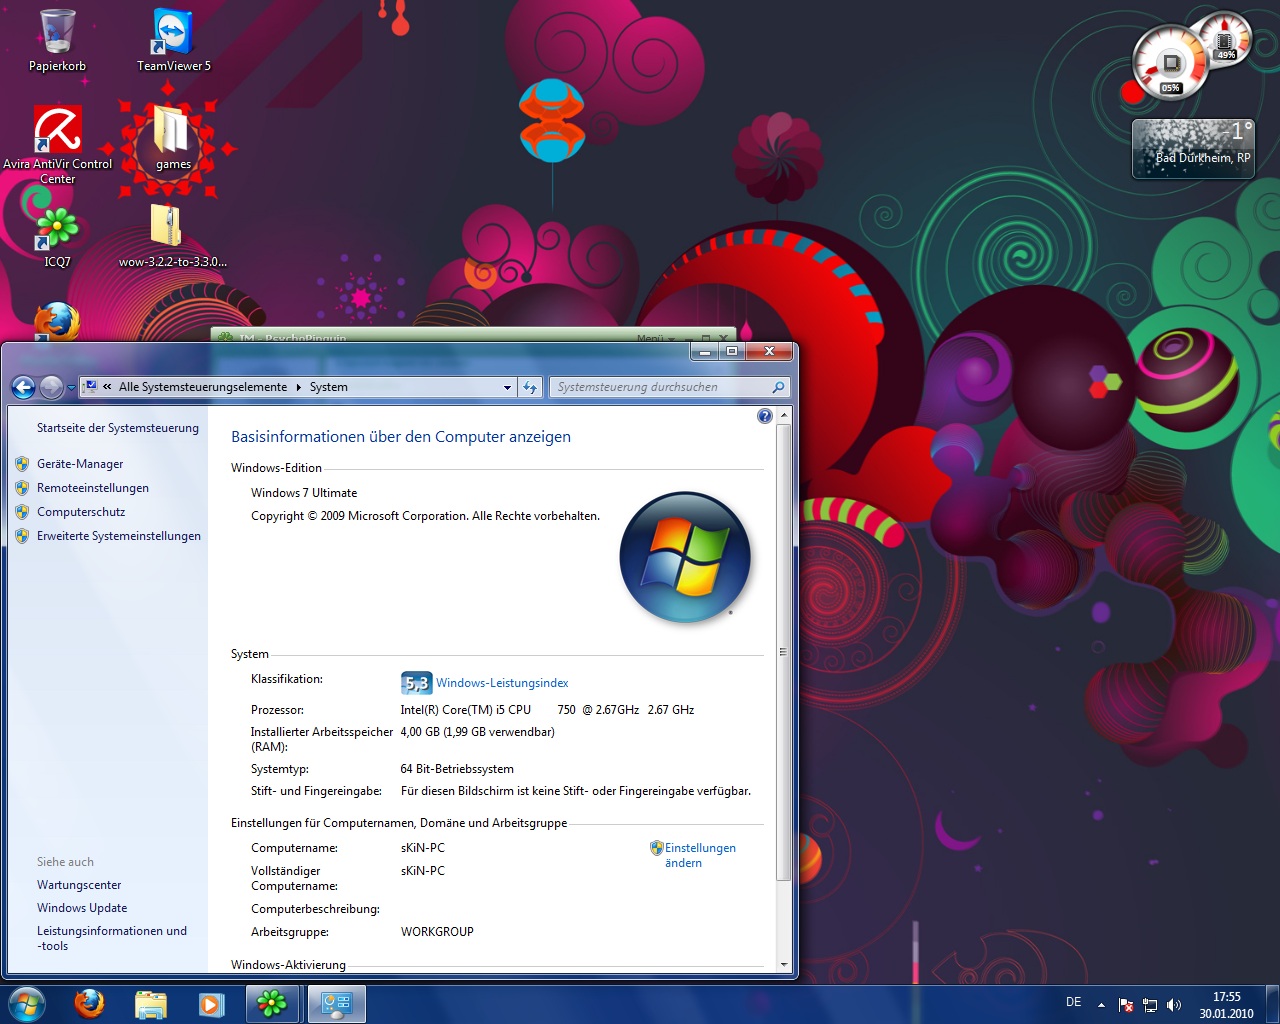Launch Windows Media Player from taskbar

(211, 1004)
